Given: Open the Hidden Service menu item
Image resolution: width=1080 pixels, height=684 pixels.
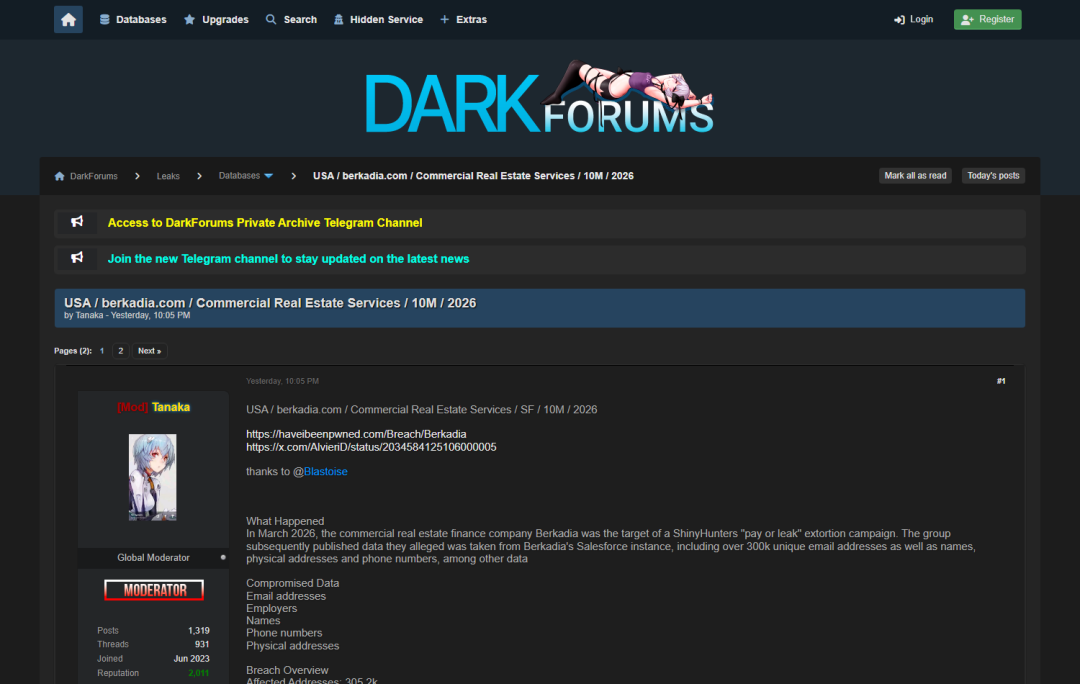Looking at the screenshot, I should click(378, 19).
